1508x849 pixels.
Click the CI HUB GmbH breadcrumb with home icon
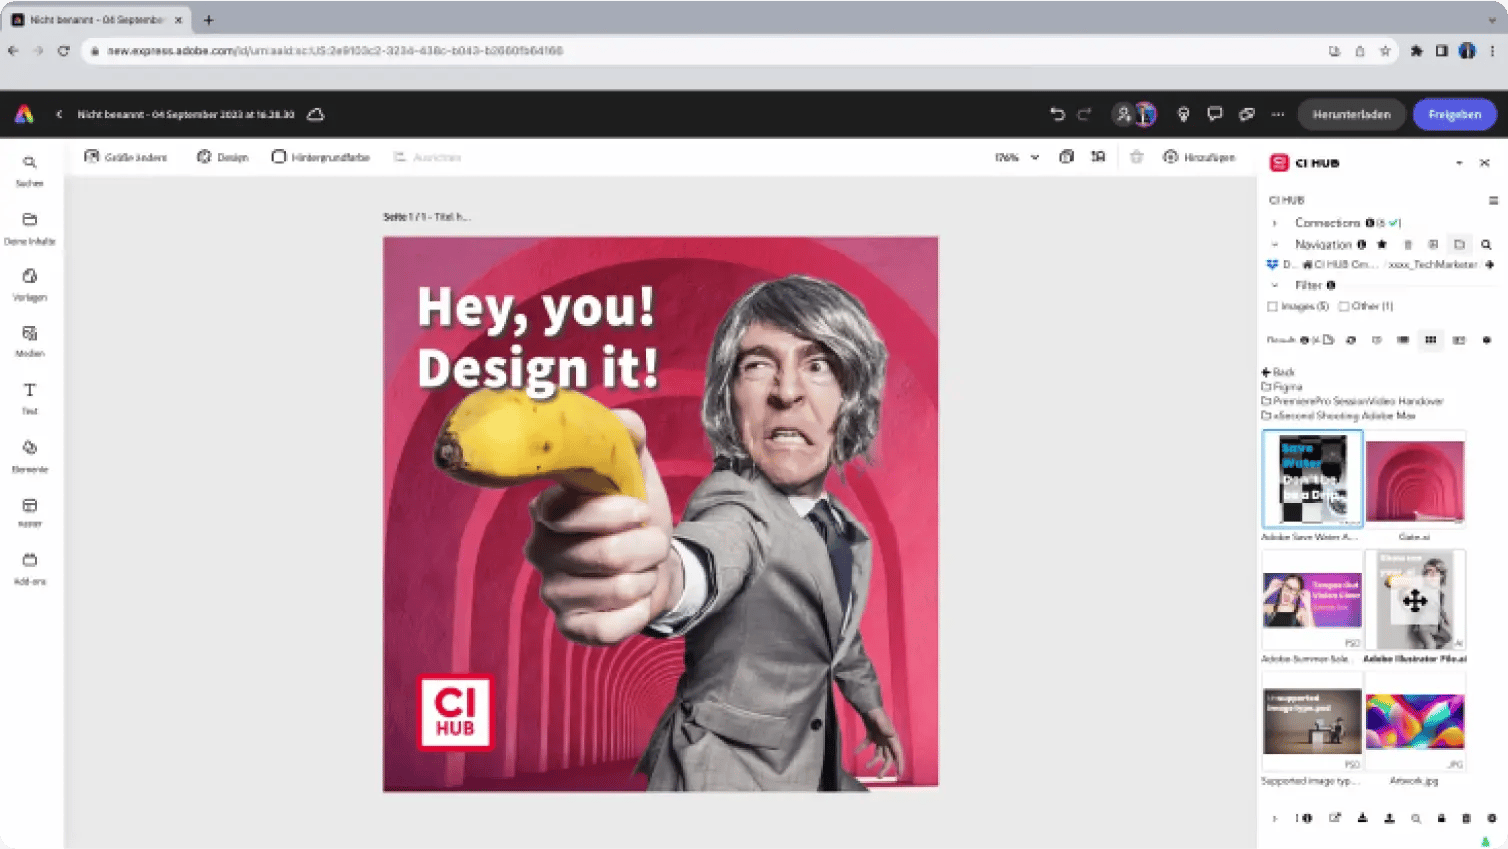point(1340,264)
